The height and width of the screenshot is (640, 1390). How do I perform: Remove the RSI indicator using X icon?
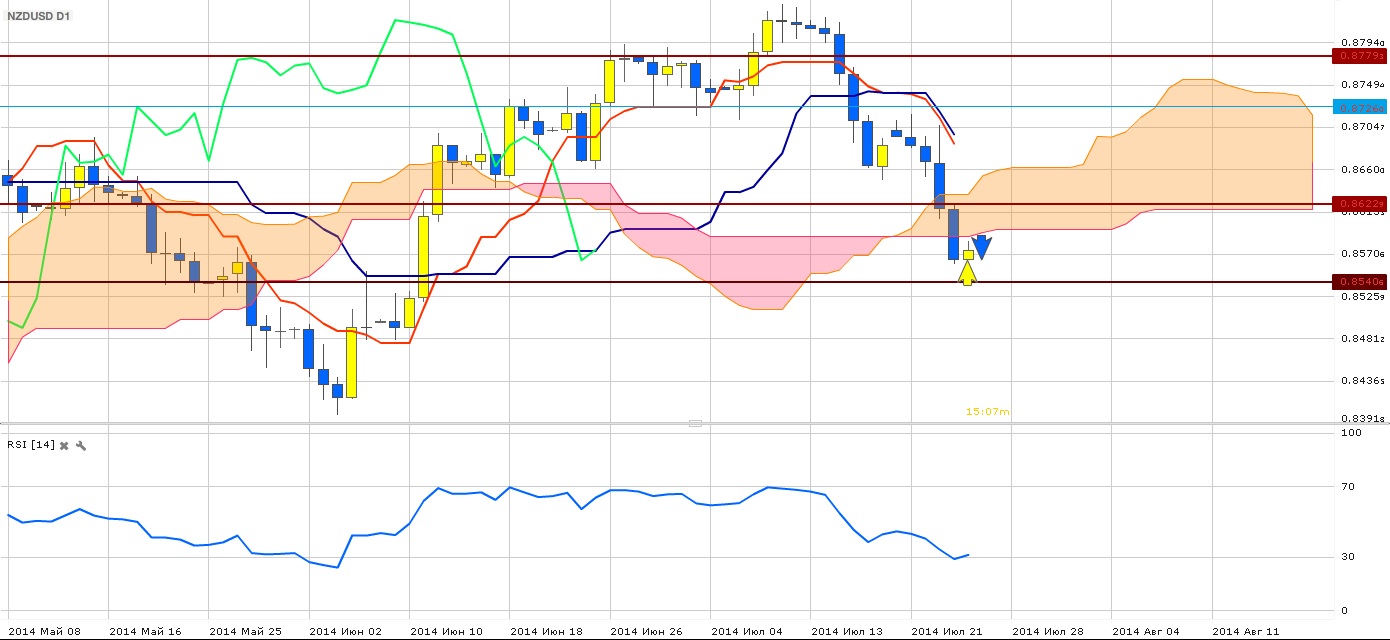click(64, 445)
